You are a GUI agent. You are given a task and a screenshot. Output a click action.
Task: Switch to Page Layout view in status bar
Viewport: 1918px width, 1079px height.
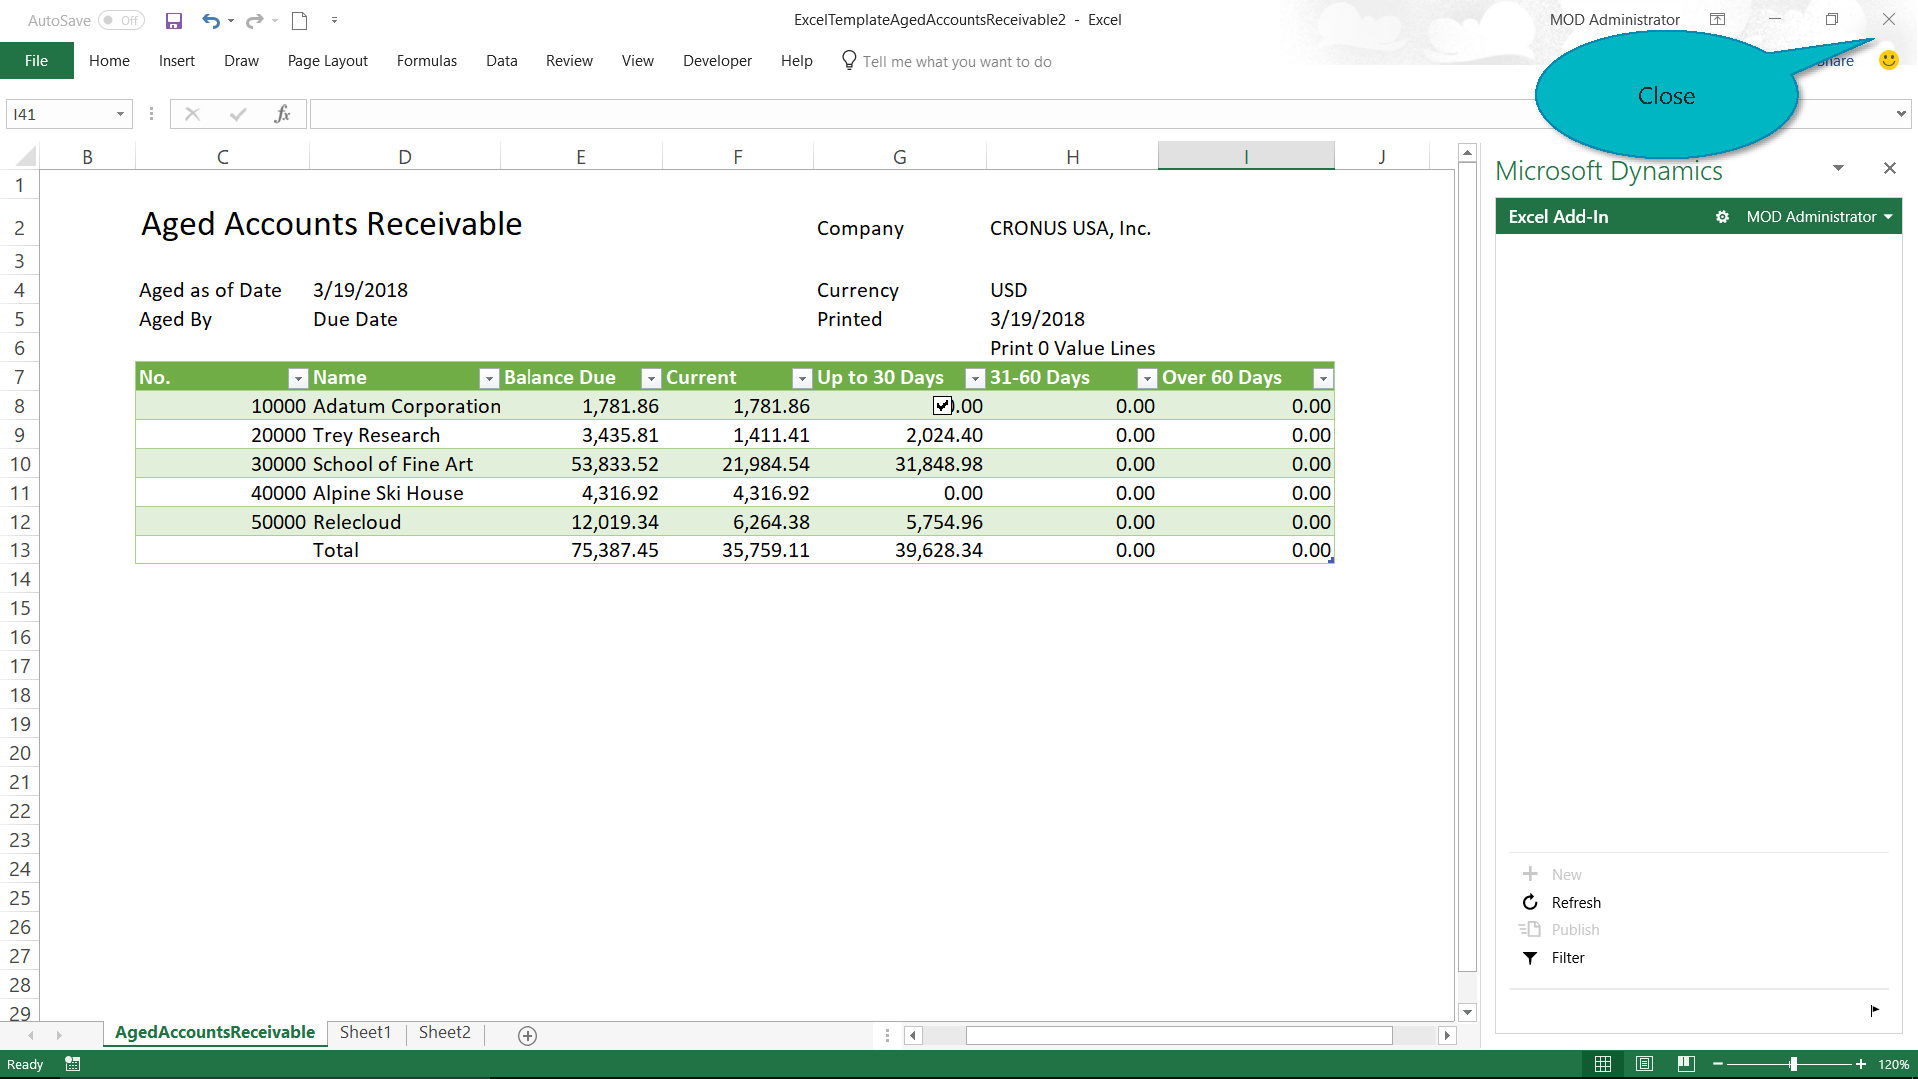(1644, 1064)
